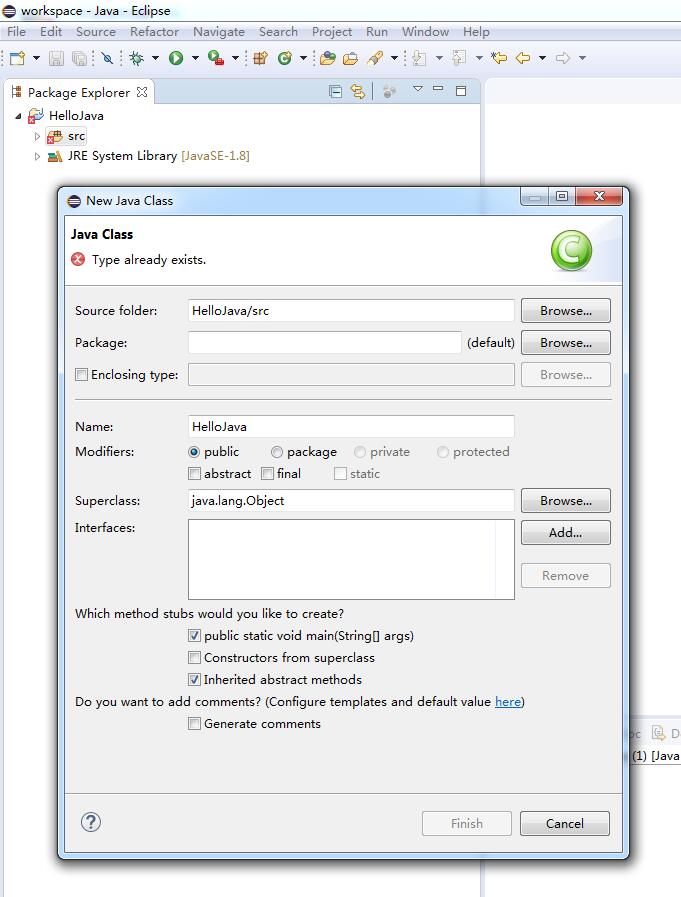Click the Skip All Breakpoints icon
Screen dimensions: 681x897
(107, 58)
